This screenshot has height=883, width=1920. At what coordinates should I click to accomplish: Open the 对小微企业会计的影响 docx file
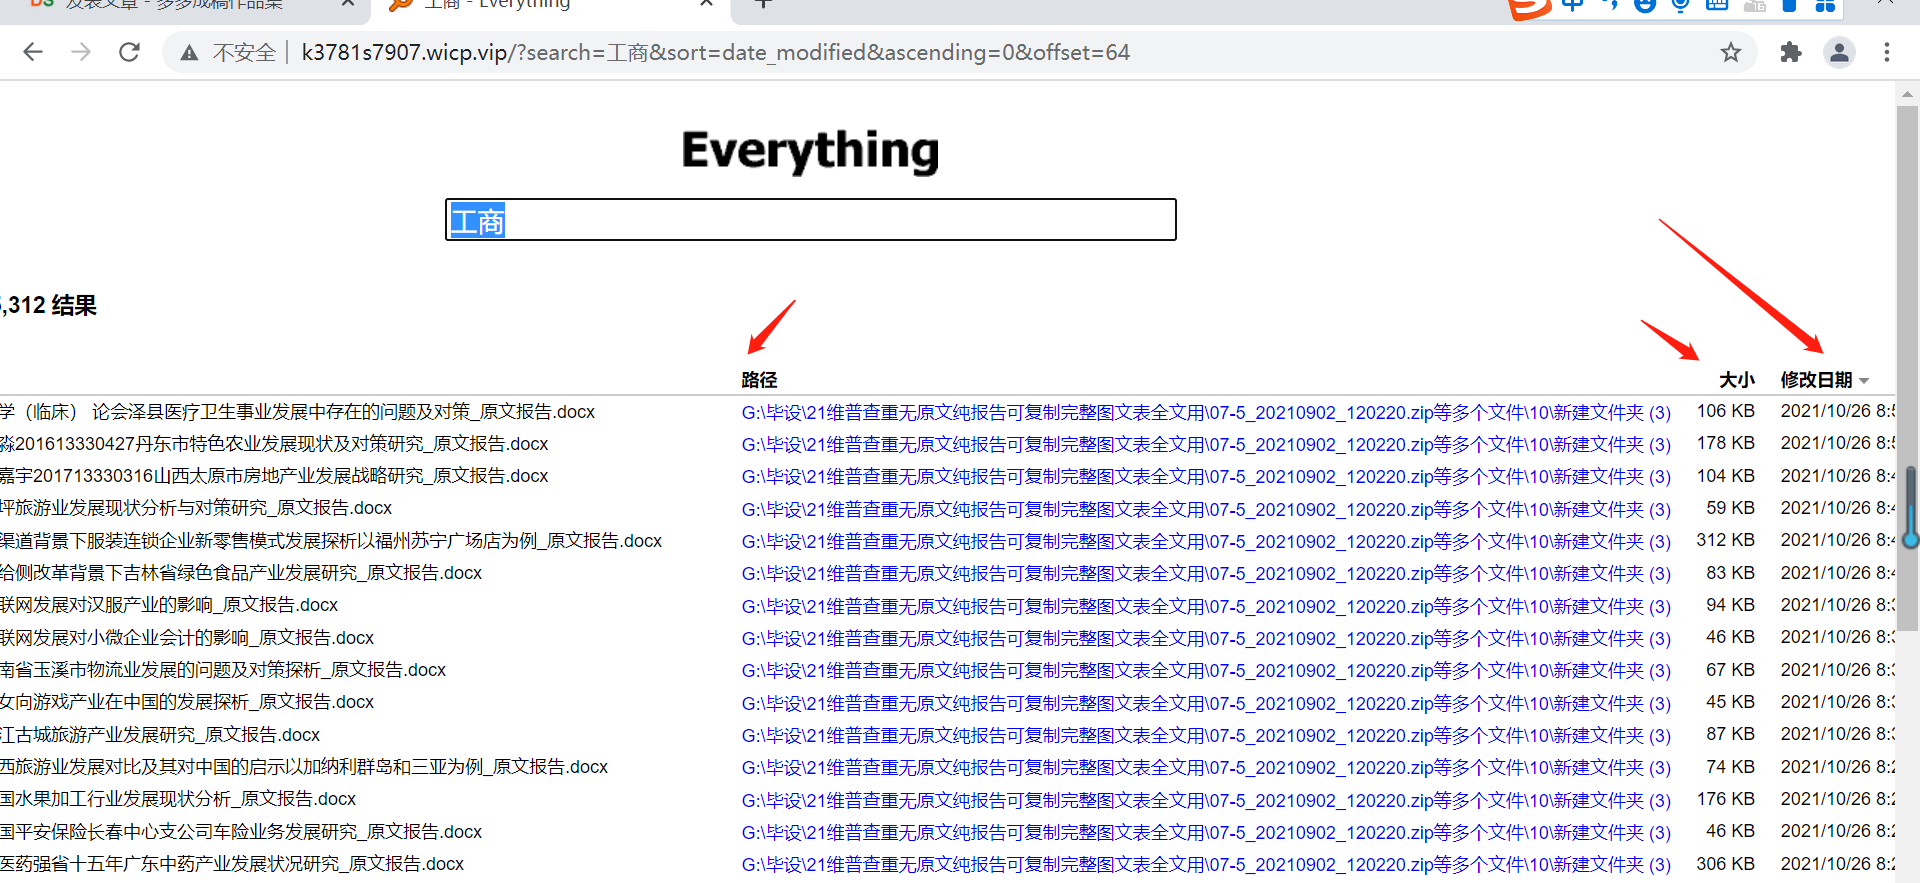pyautogui.click(x=187, y=638)
